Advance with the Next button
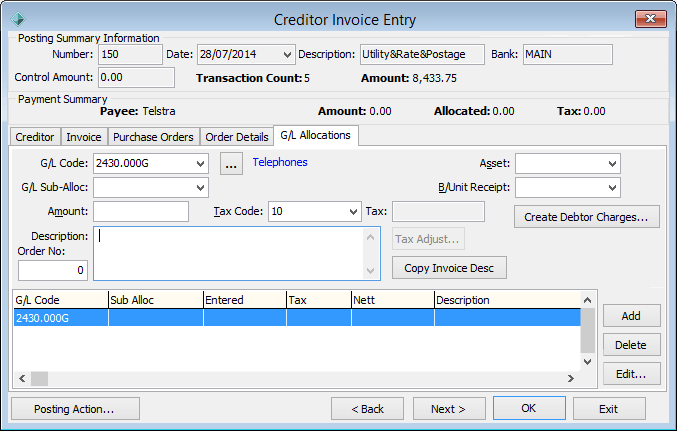Screen dimensions: 677x431 coord(449,409)
